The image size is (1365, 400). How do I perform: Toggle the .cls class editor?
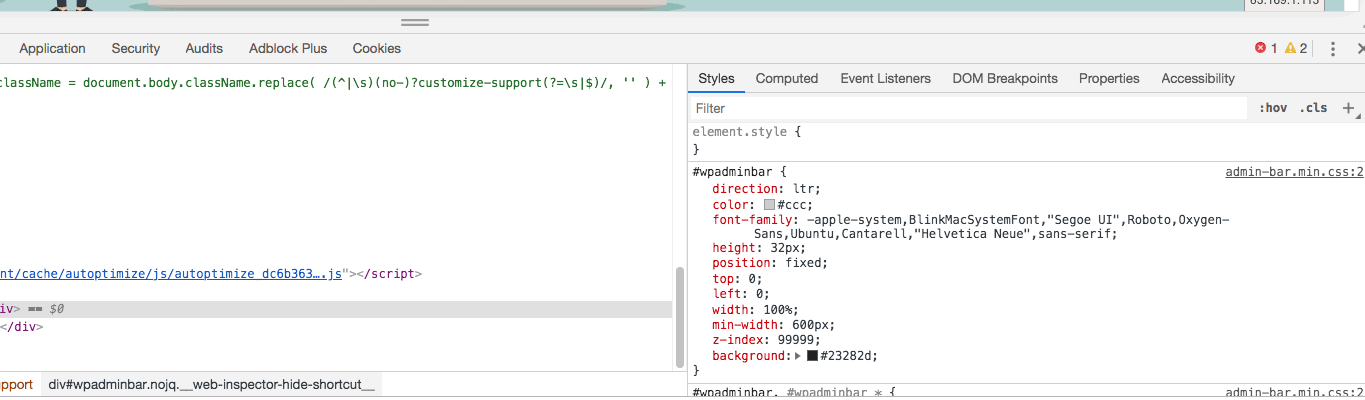(x=1314, y=108)
